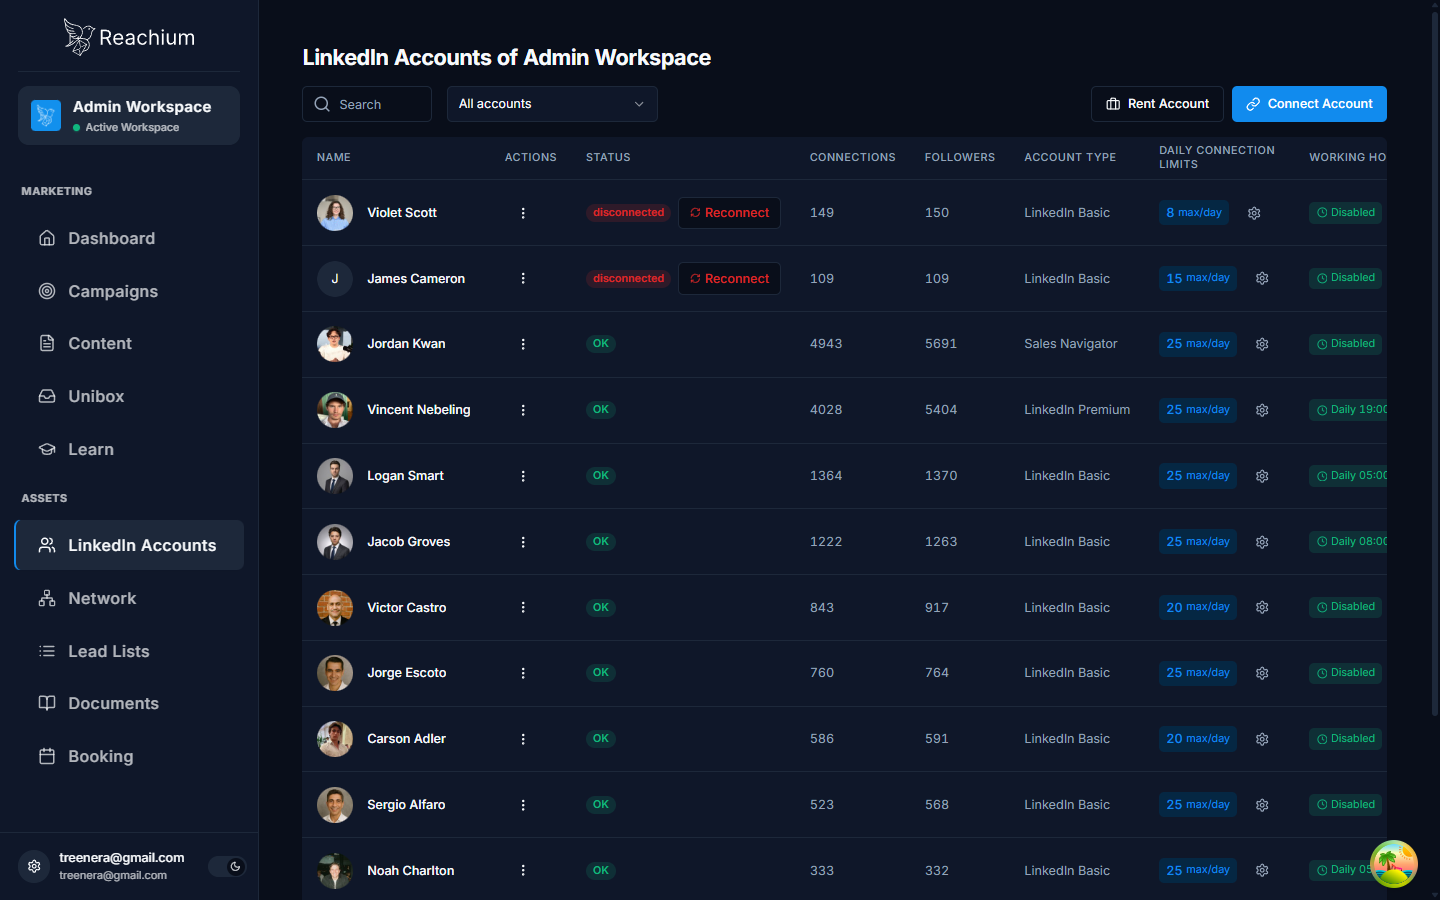The height and width of the screenshot is (900, 1440).
Task: Click Violet Scott's profile avatar
Action: (x=335, y=213)
